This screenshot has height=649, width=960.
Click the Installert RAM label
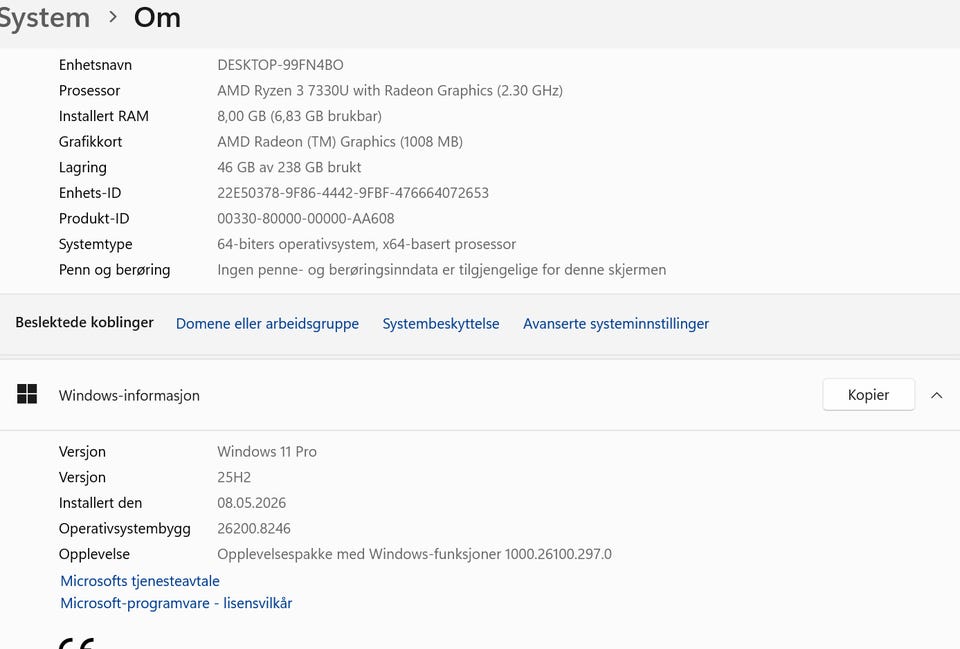[x=103, y=116]
